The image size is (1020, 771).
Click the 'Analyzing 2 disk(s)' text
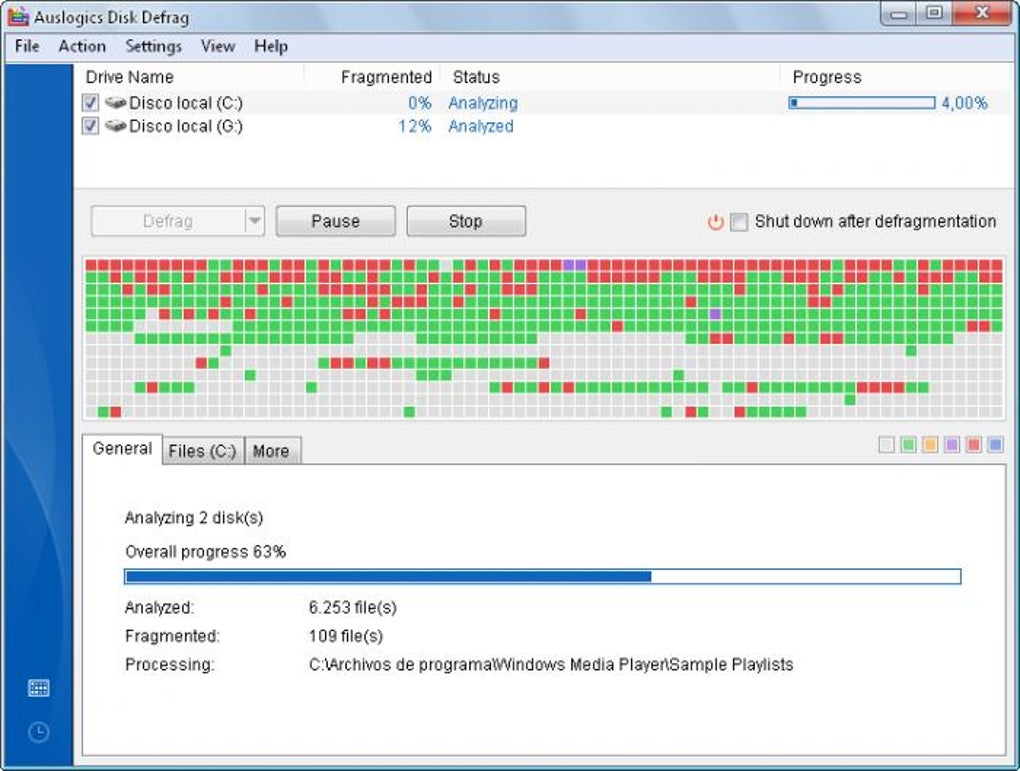click(x=194, y=518)
